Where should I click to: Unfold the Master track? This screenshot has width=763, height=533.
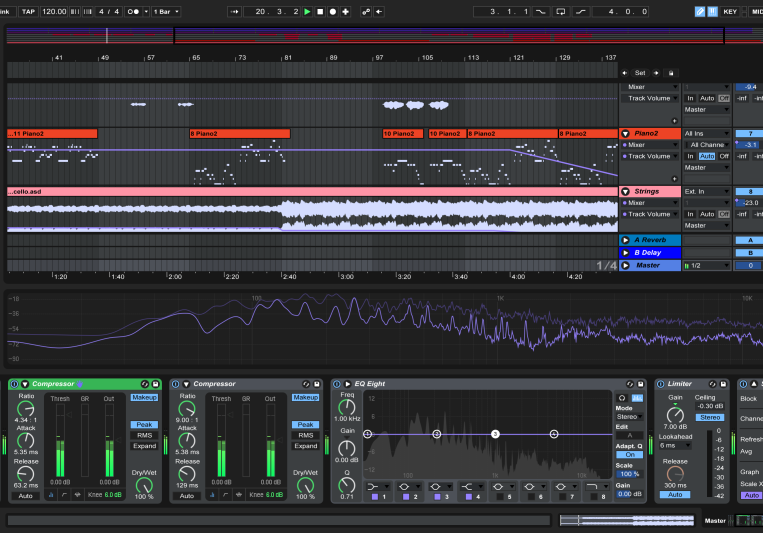(626, 265)
